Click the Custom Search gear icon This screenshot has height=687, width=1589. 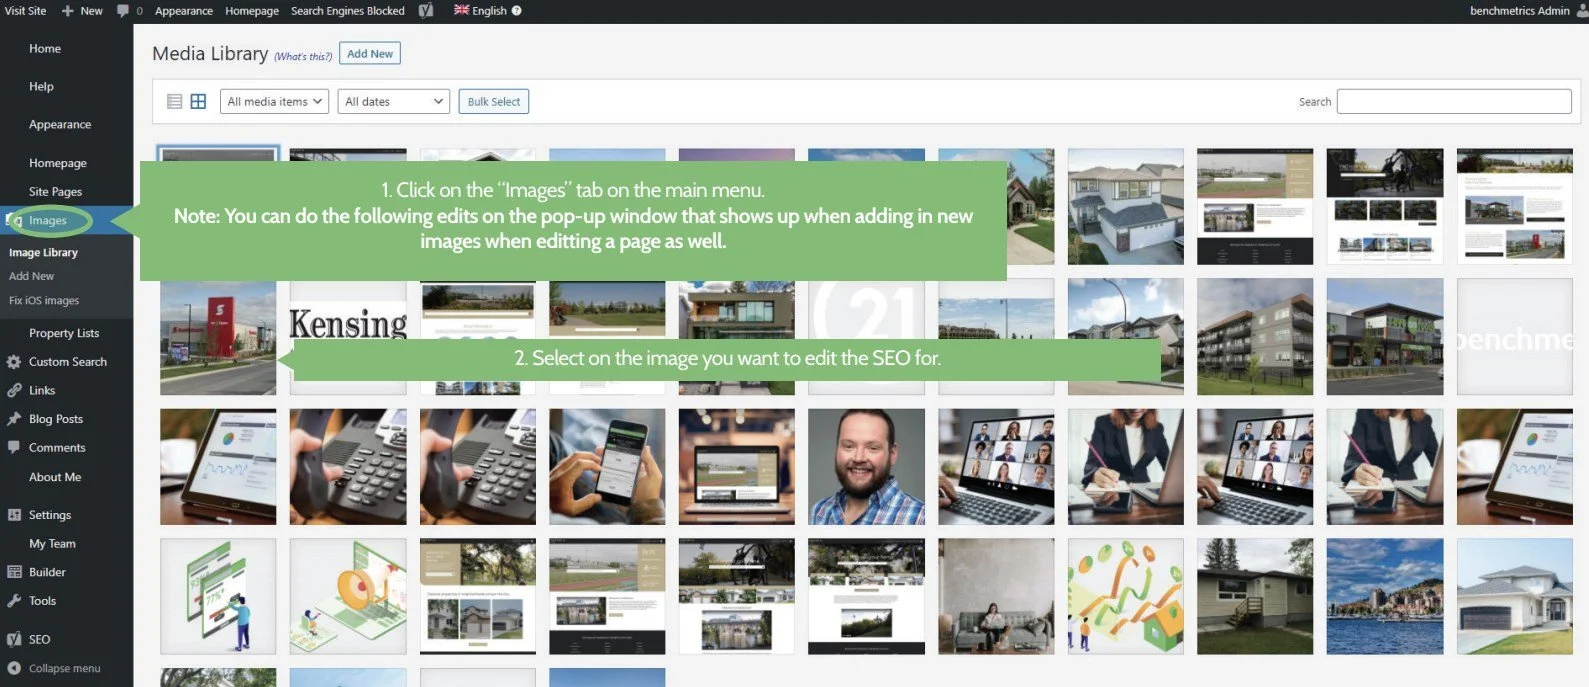[13, 362]
